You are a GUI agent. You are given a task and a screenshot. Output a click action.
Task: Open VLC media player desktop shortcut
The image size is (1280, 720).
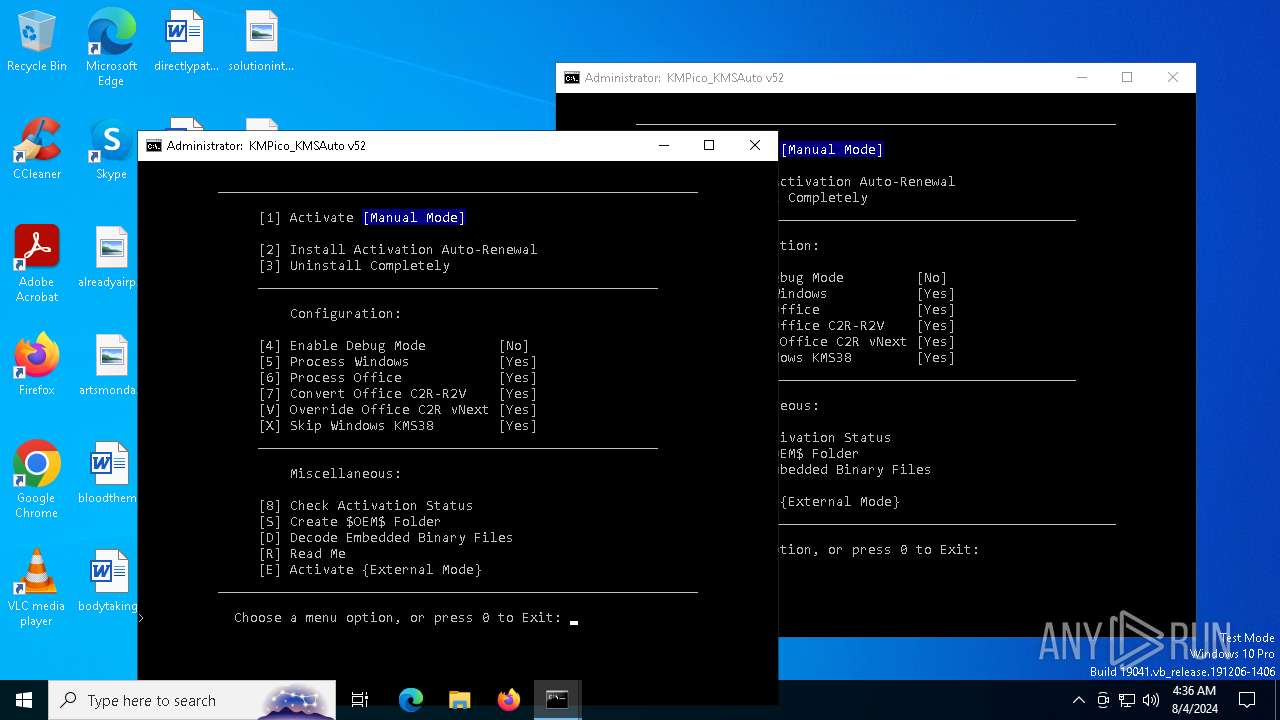coord(37,588)
